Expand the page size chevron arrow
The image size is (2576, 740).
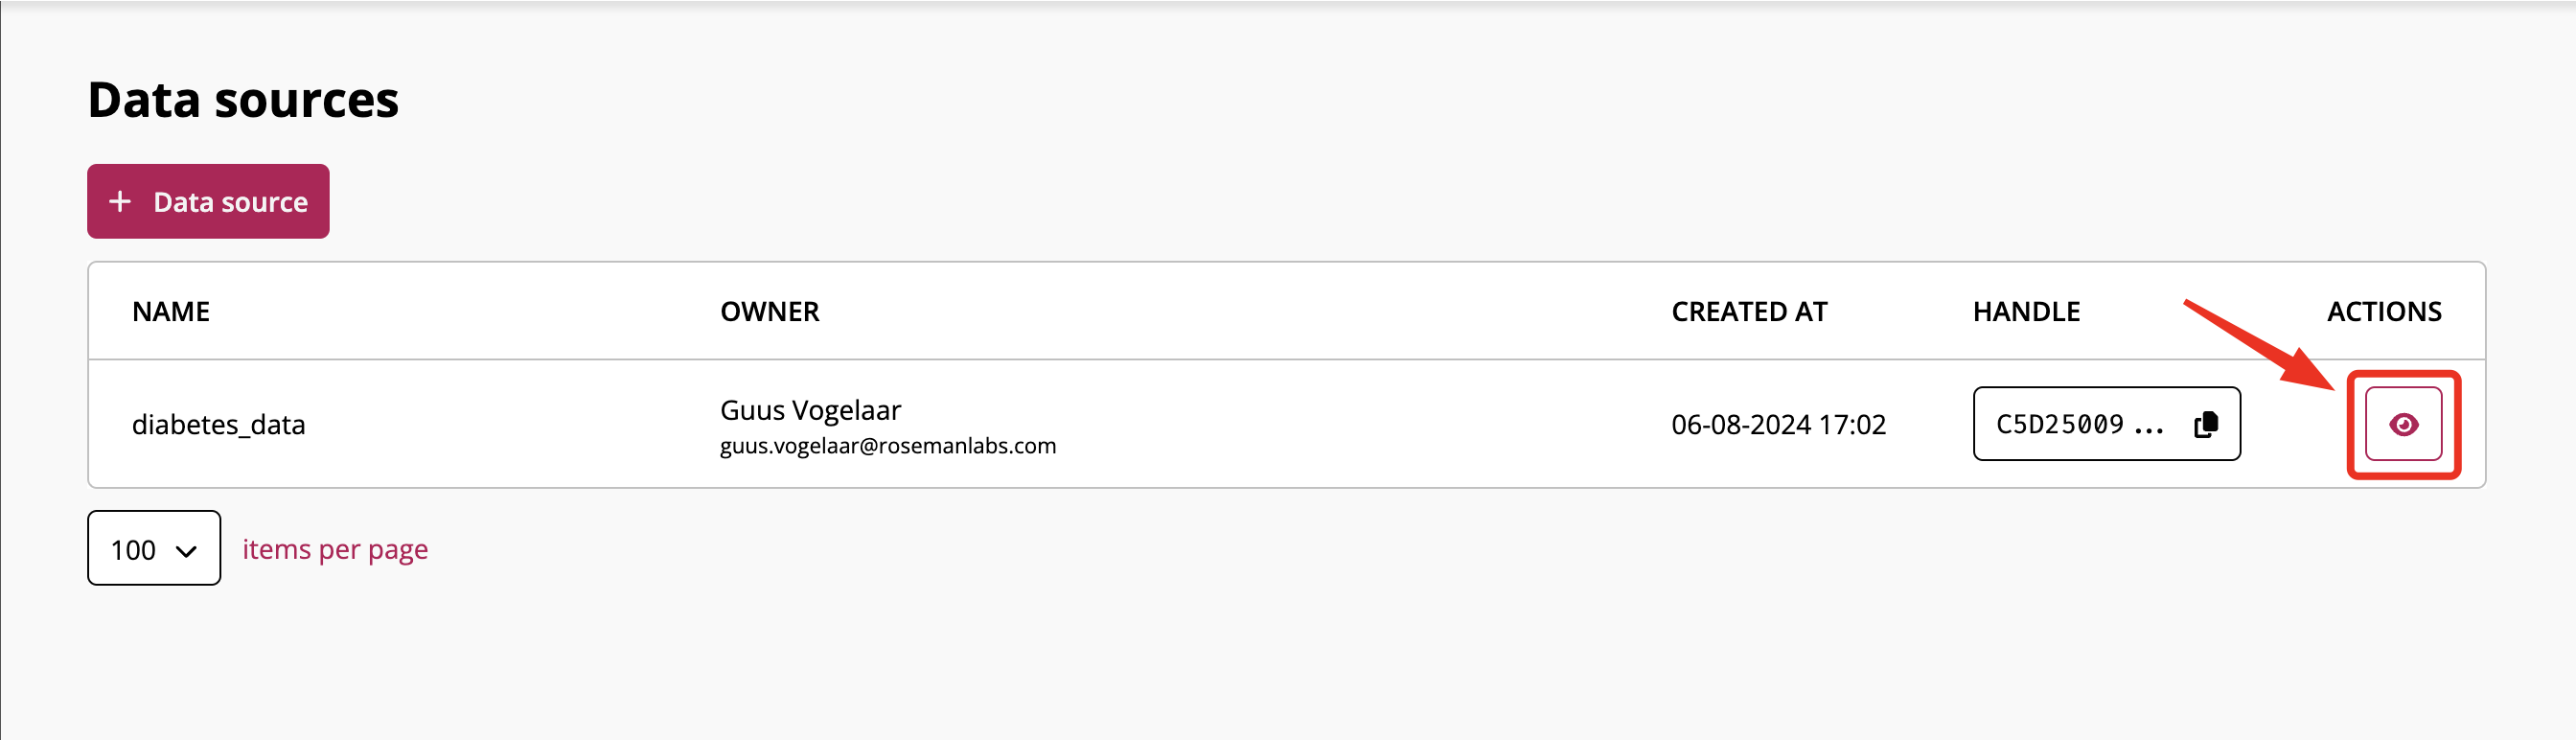186,550
